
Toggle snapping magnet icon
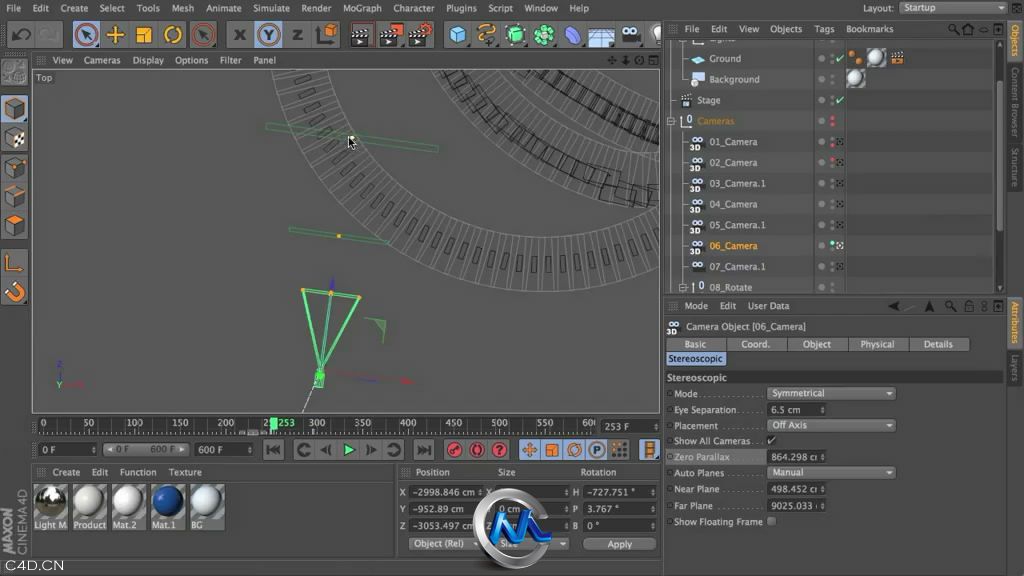coord(14,292)
